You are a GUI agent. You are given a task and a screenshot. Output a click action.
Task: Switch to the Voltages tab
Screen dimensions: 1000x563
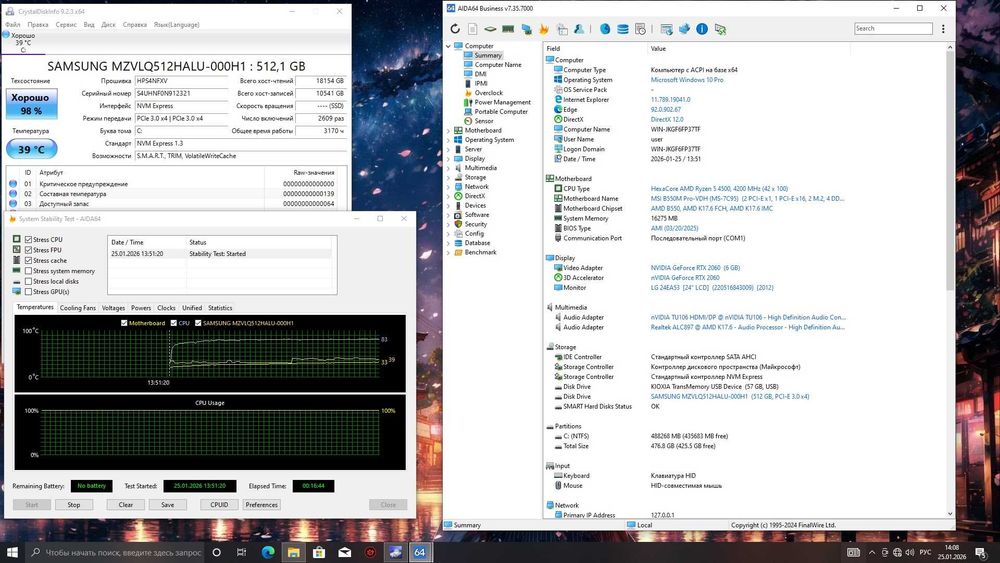pos(114,308)
